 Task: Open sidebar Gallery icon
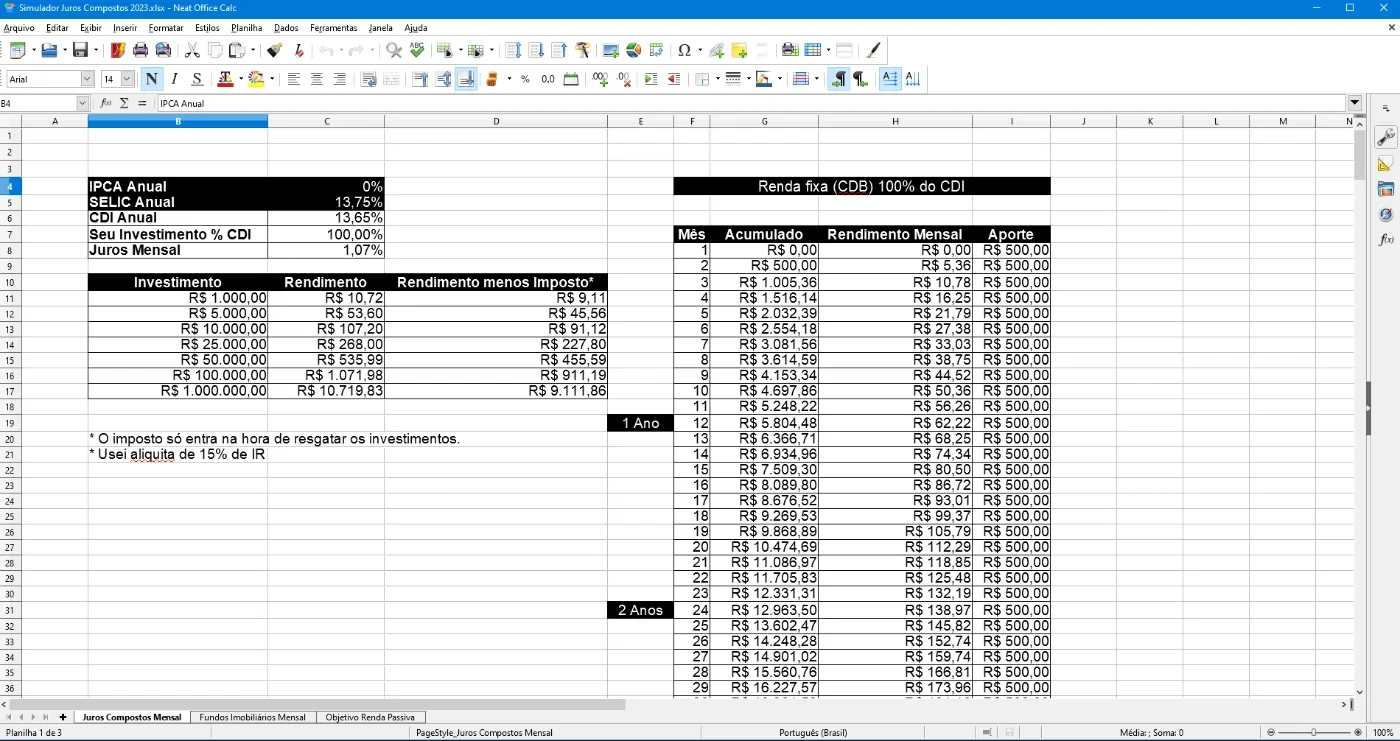[1385, 189]
